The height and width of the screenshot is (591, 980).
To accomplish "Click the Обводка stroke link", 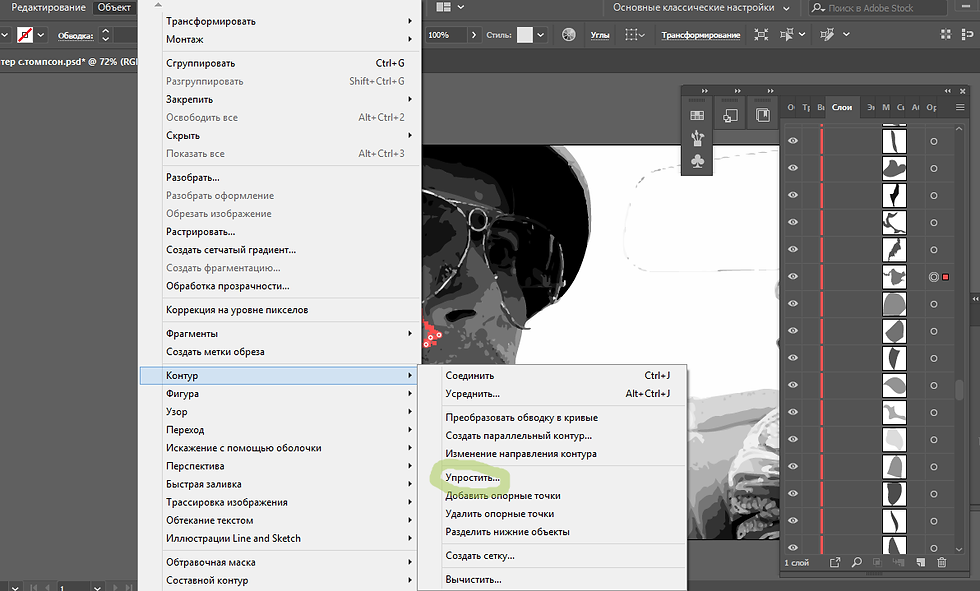I will pyautogui.click(x=76, y=36).
